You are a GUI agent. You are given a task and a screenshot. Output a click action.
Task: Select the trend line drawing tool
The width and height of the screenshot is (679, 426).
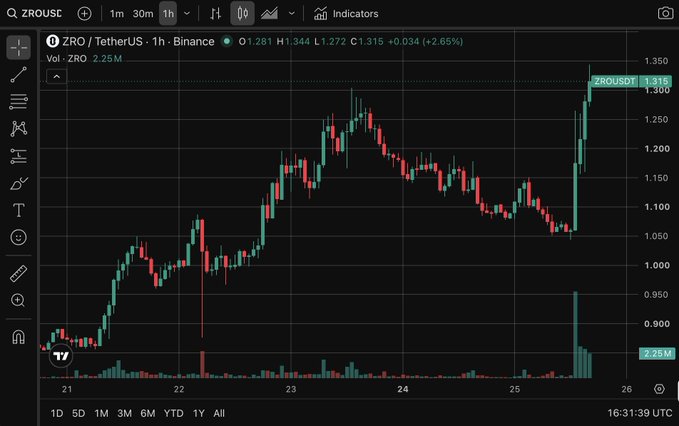pyautogui.click(x=19, y=74)
